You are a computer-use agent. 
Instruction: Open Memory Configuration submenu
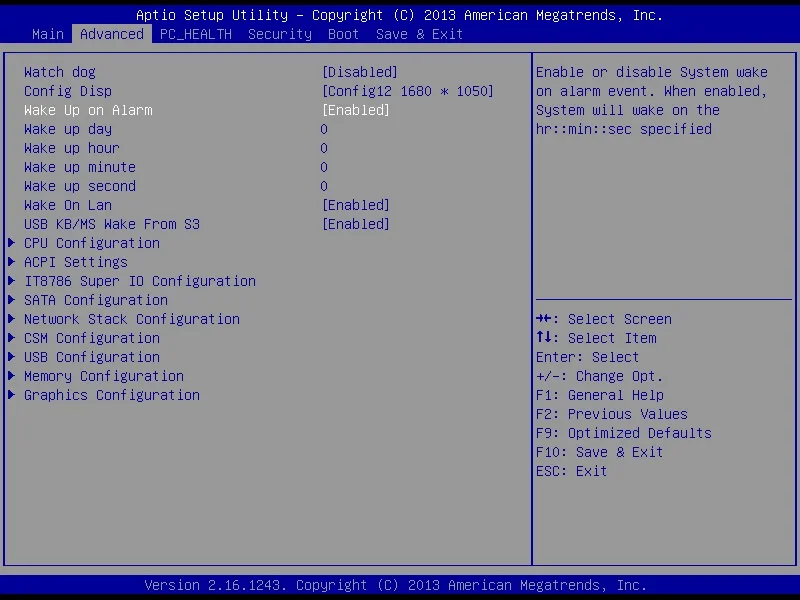click(104, 376)
